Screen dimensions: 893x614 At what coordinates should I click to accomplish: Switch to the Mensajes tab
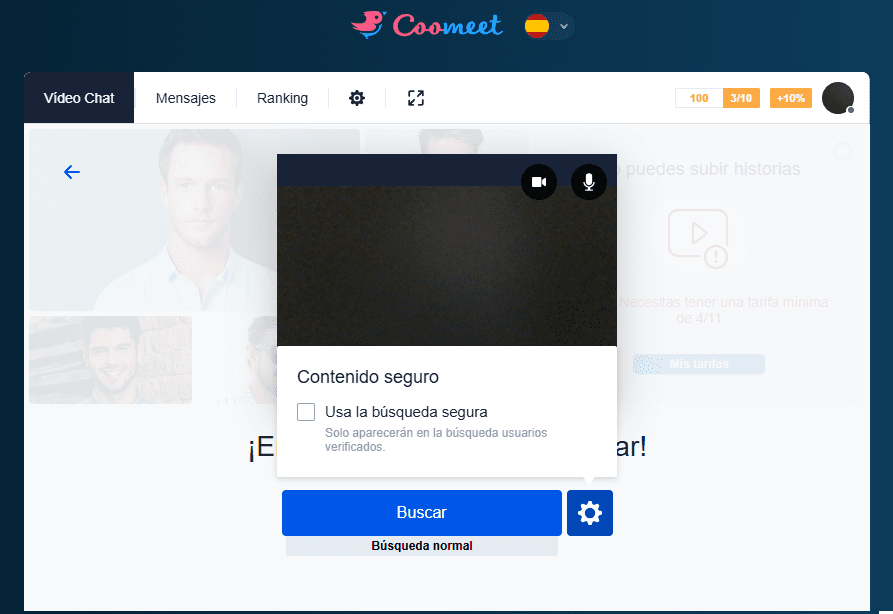point(185,98)
